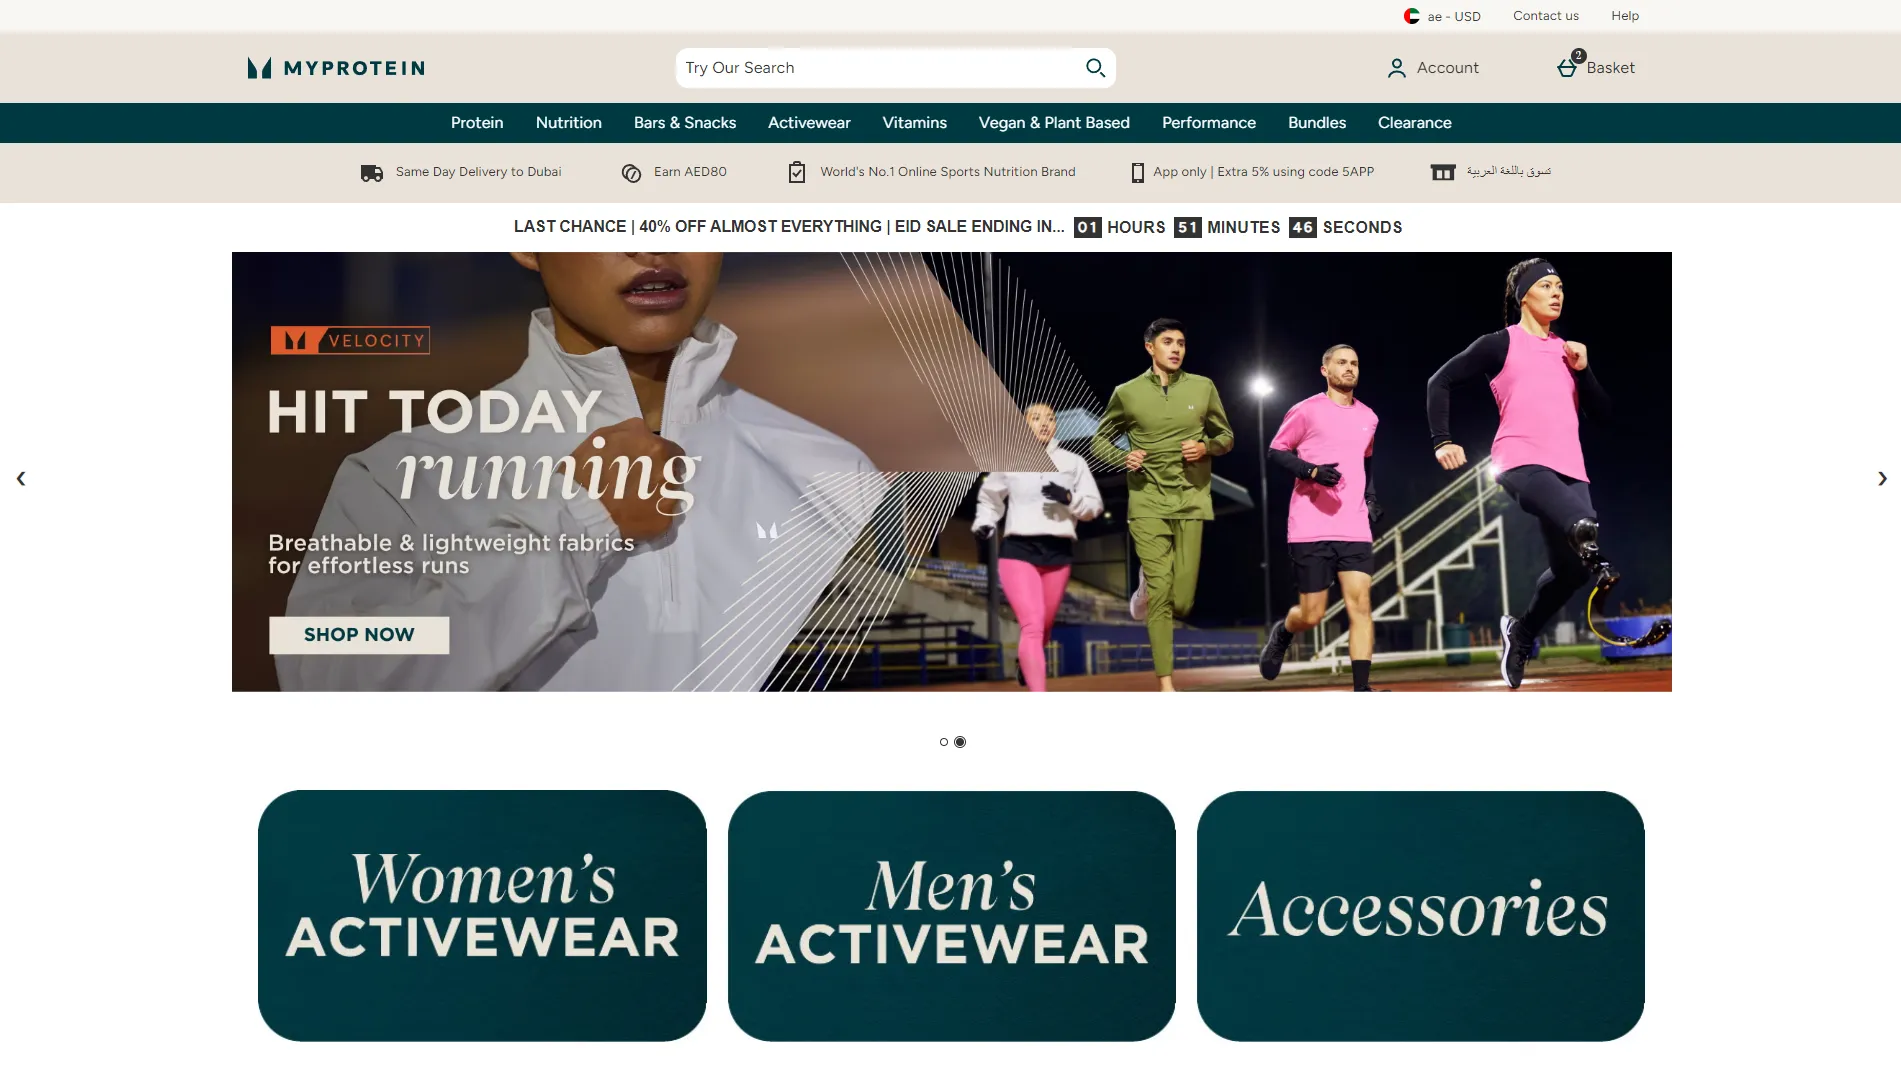Viewport: 1901px width, 1080px height.
Task: Click the UAE flag icon
Action: coord(1411,16)
